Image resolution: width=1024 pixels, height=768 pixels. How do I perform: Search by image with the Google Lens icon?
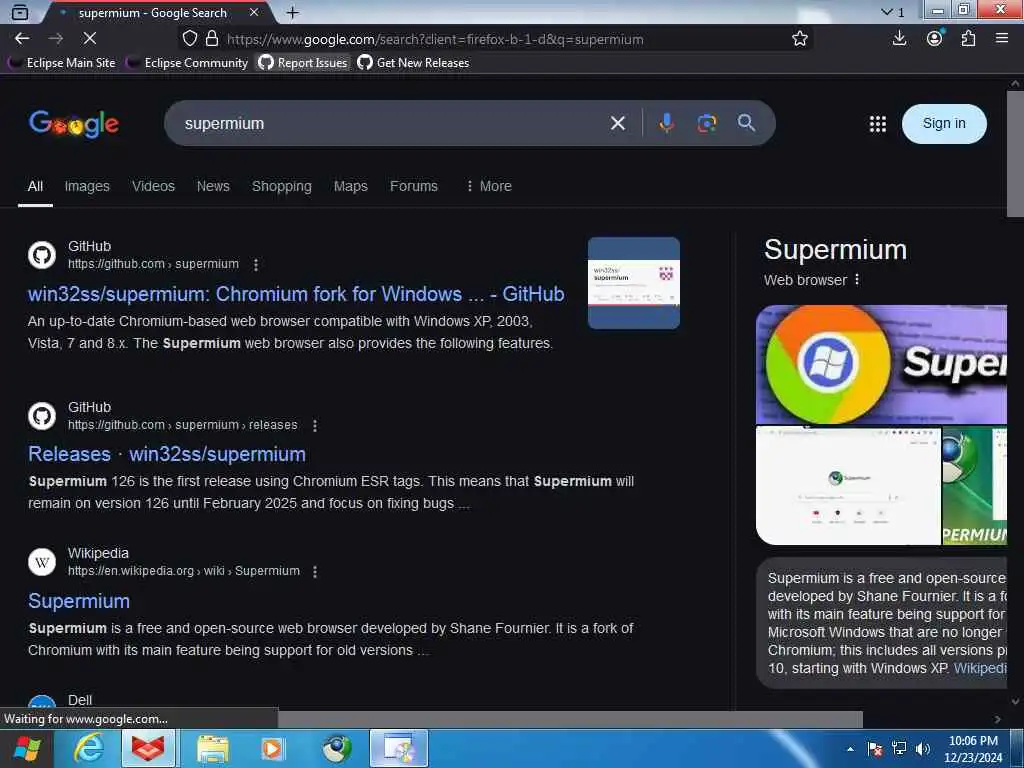[x=707, y=123]
